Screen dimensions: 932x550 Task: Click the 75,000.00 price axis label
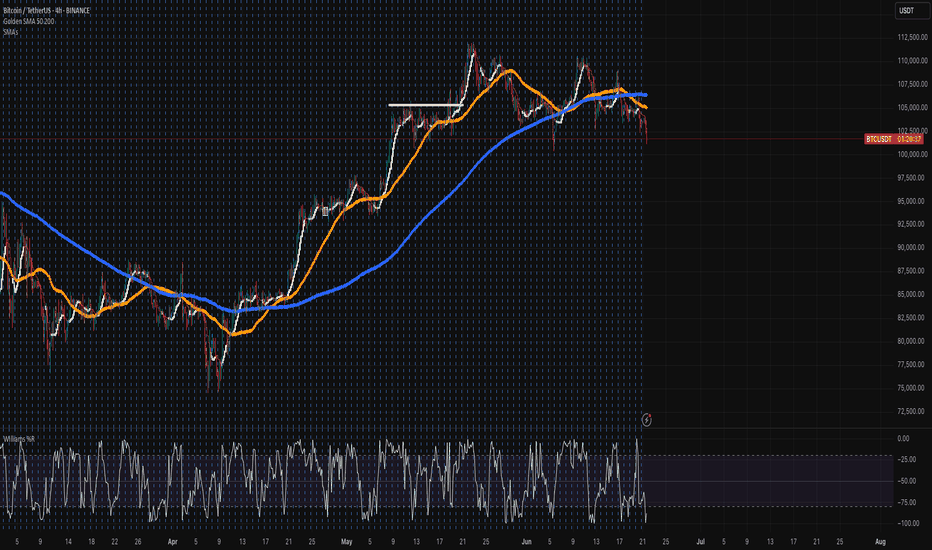[x=912, y=388]
